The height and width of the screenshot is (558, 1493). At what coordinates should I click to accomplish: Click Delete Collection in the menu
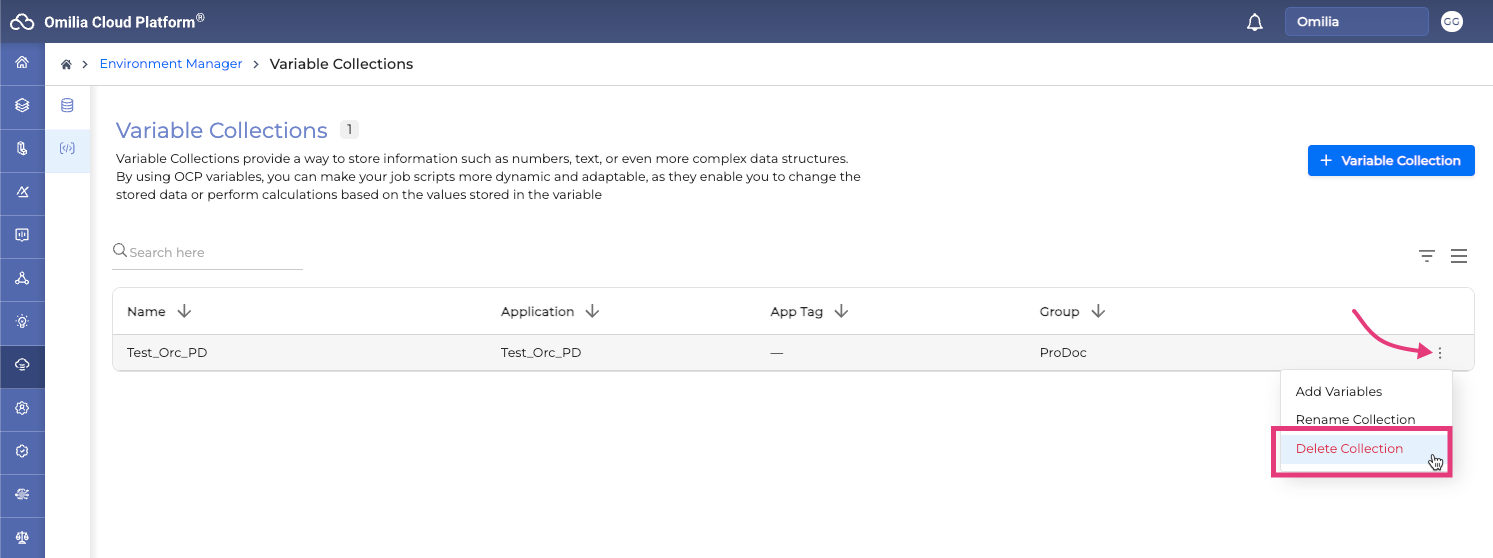tap(1349, 449)
